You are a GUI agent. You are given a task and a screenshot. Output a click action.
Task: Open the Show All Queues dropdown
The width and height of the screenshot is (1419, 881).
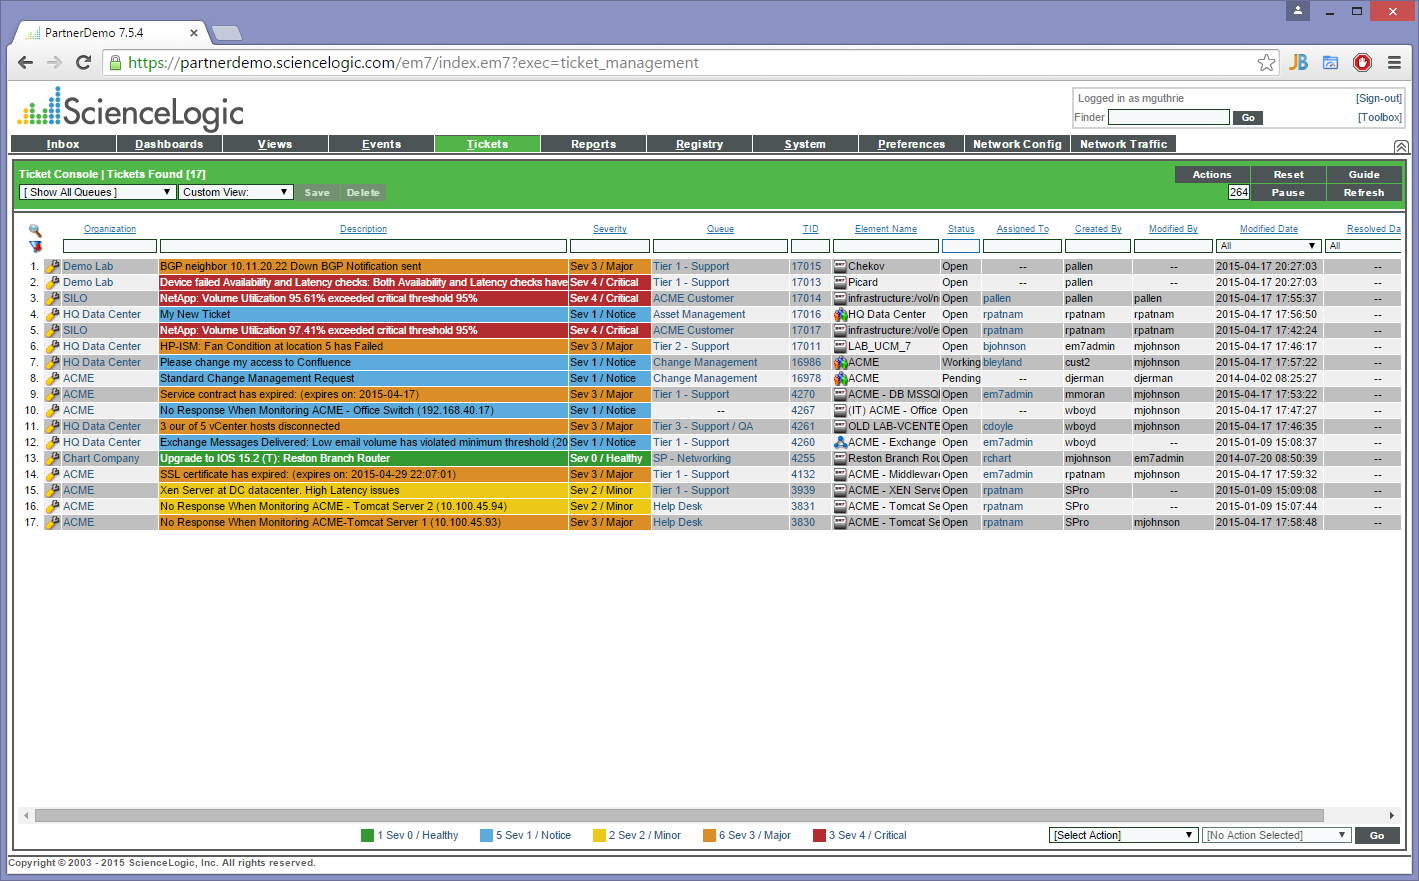click(98, 192)
